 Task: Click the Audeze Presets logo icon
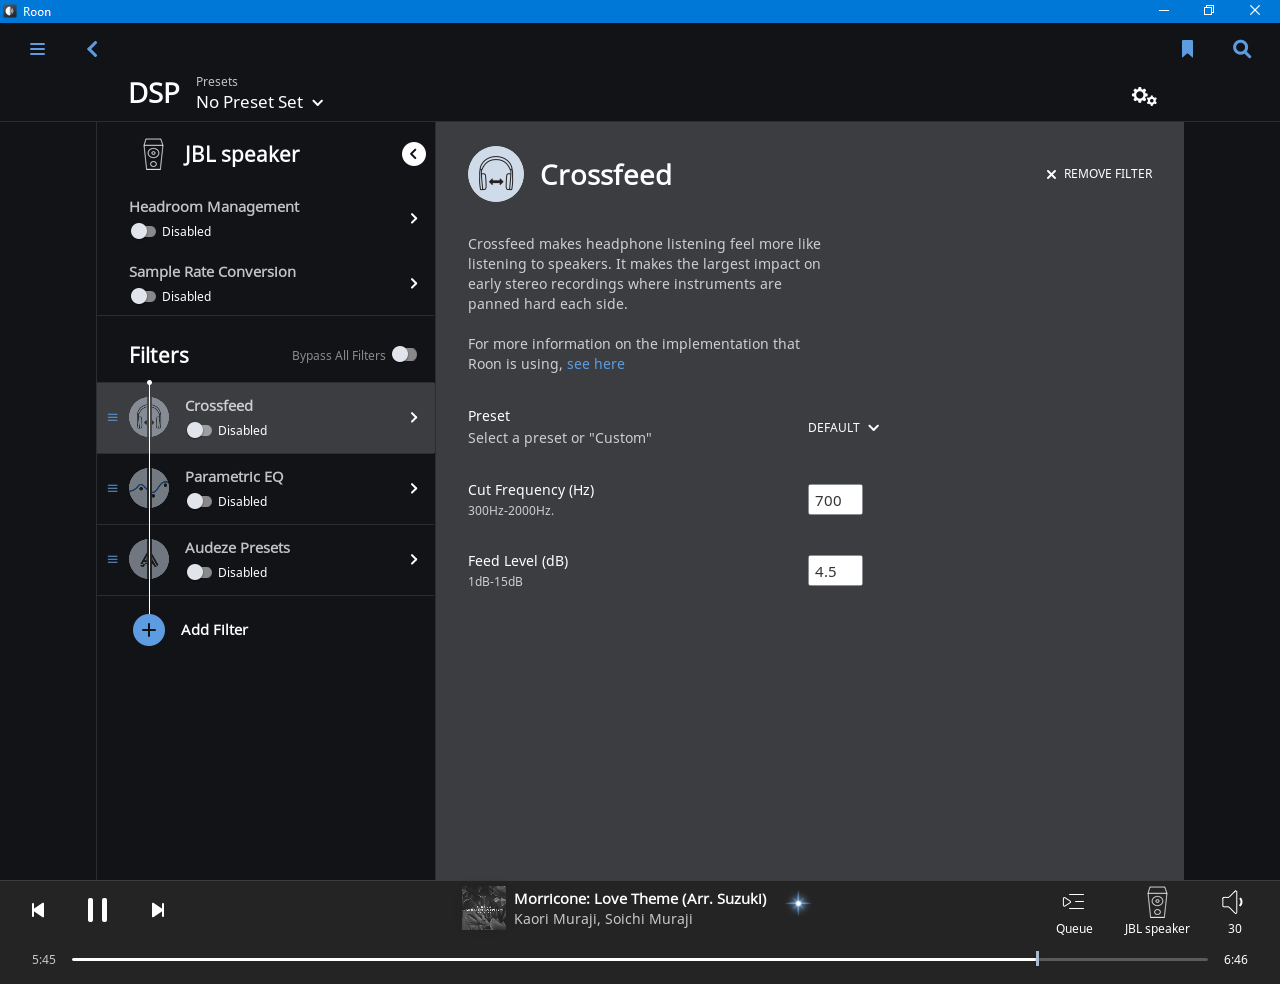click(x=149, y=560)
